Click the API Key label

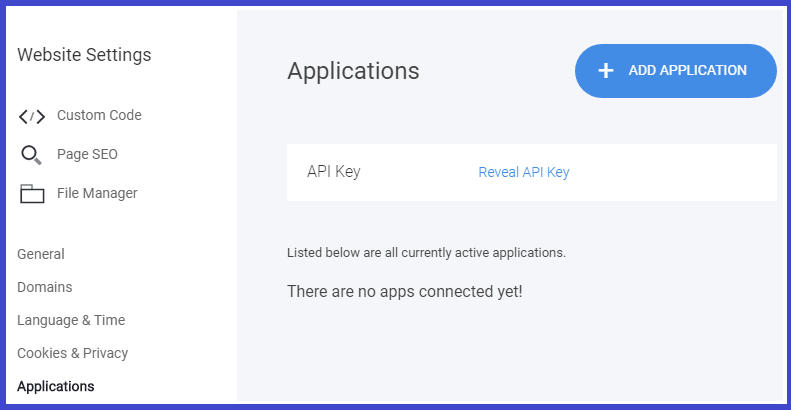[x=333, y=172]
